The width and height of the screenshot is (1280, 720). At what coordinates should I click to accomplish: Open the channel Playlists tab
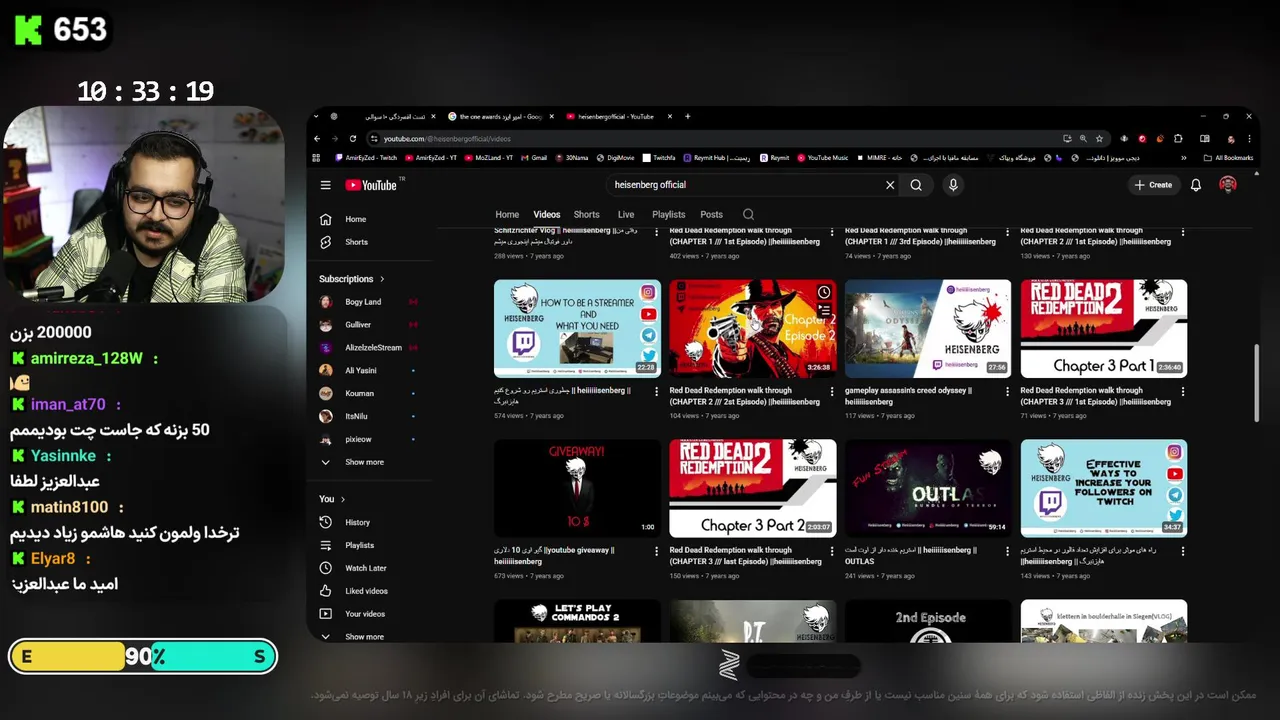click(x=669, y=214)
